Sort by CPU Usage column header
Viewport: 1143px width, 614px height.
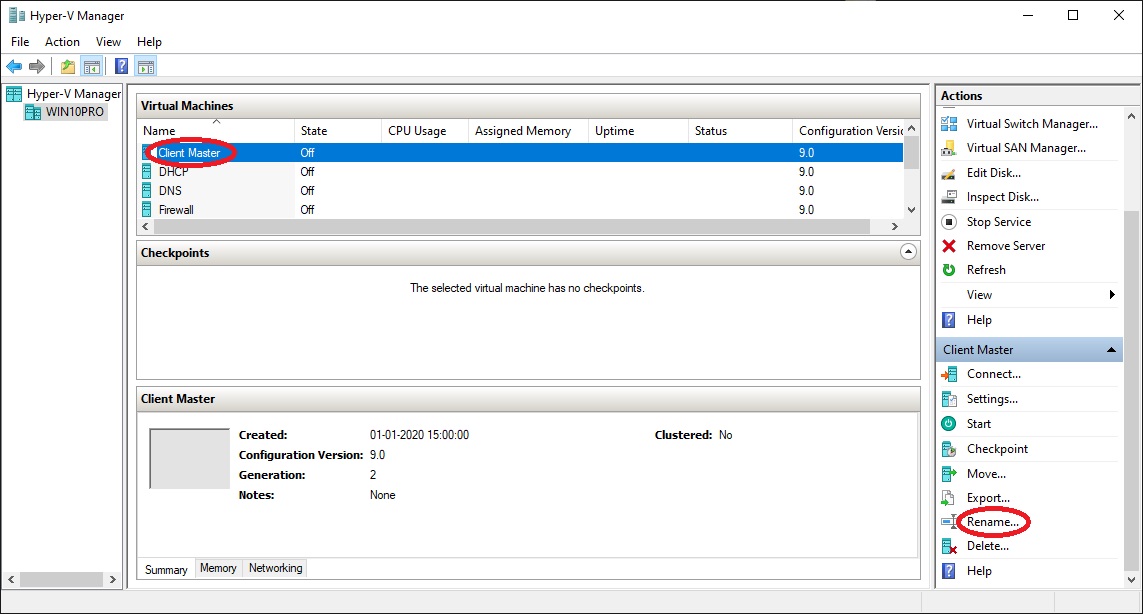tap(424, 131)
